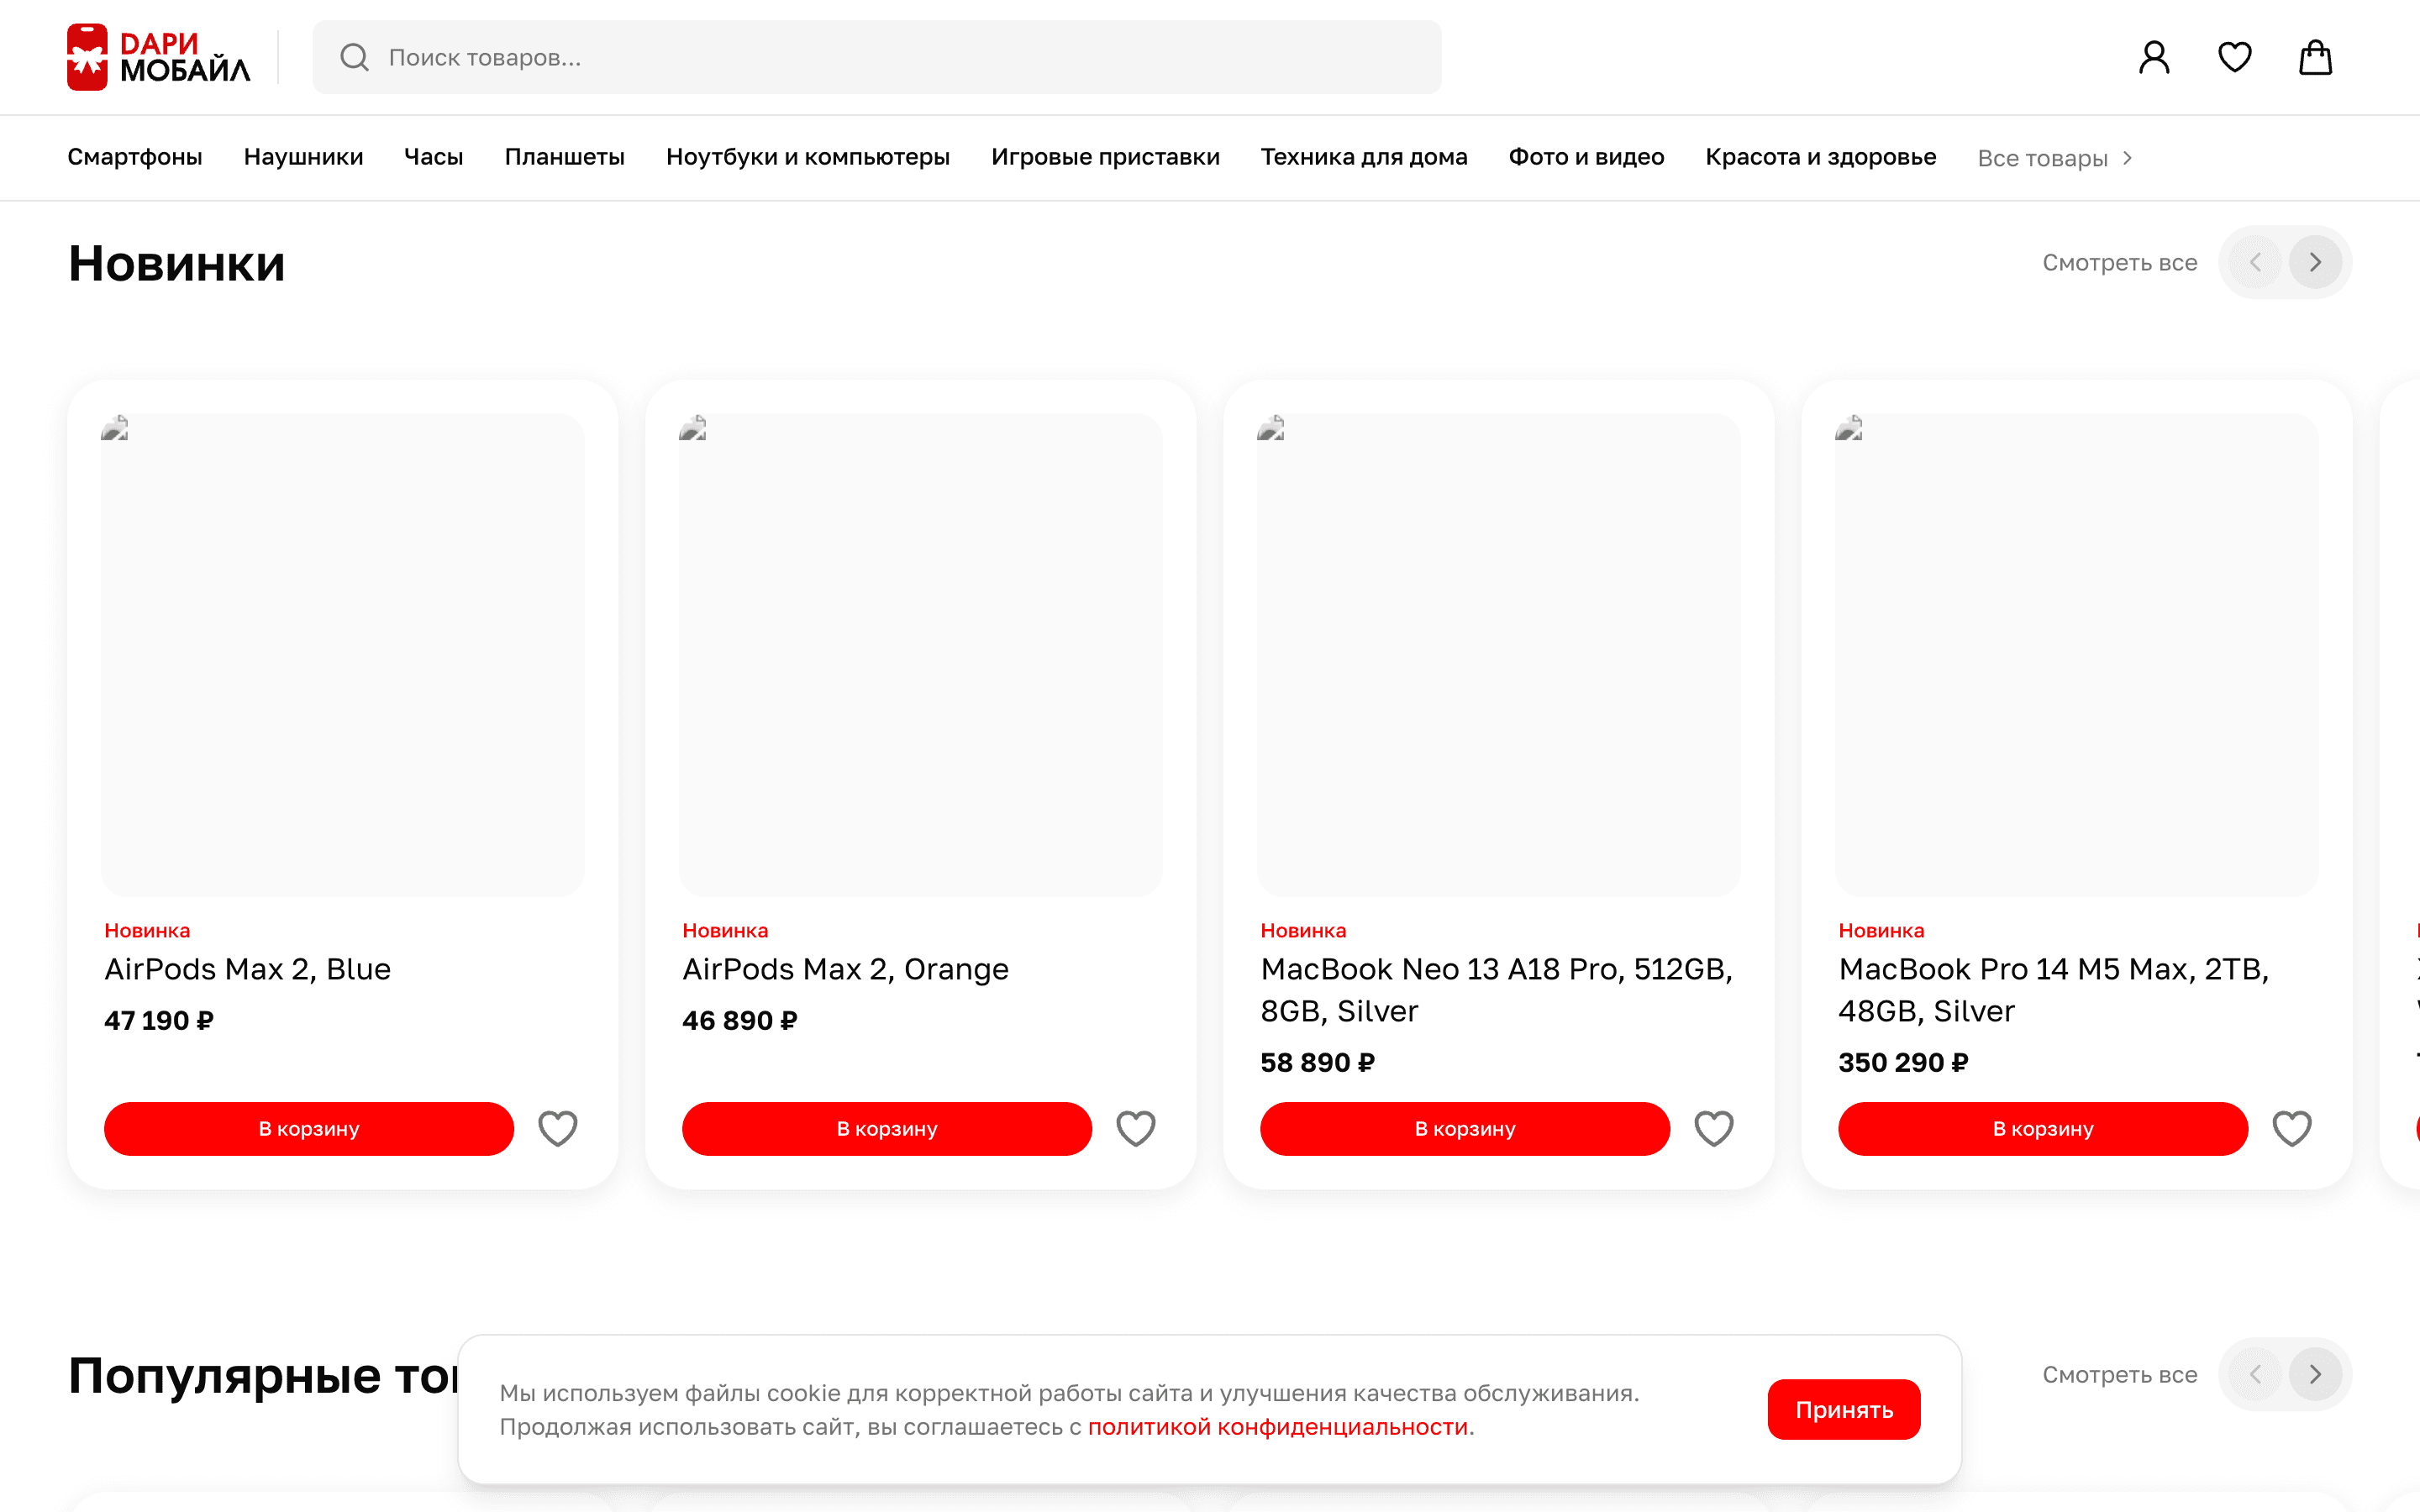Click previous arrow in Популярные товары carousel
2420x1512 pixels.
click(2255, 1374)
